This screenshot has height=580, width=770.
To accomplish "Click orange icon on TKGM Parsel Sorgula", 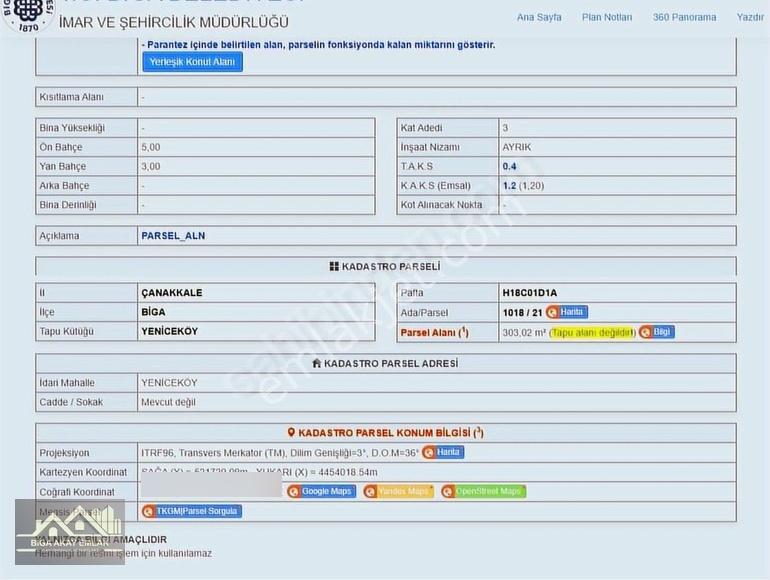I will point(148,512).
